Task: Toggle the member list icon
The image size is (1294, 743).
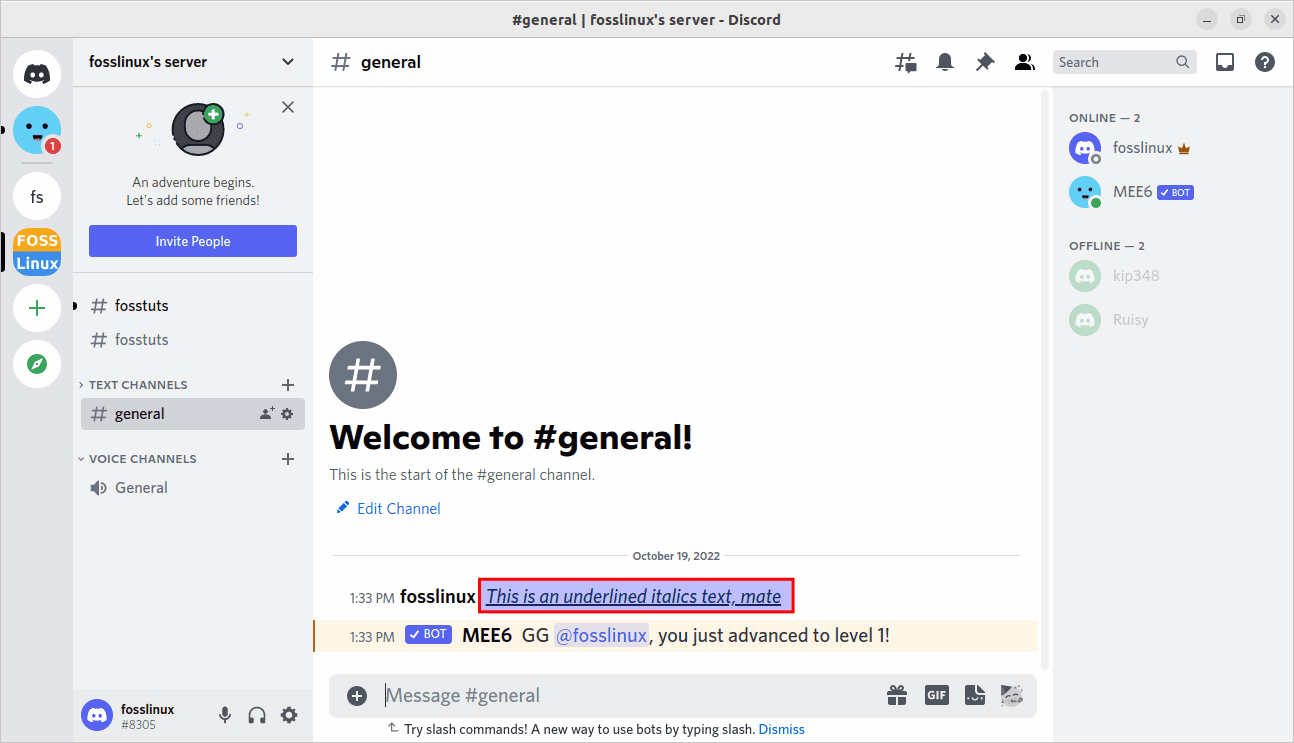Action: [x=1024, y=62]
